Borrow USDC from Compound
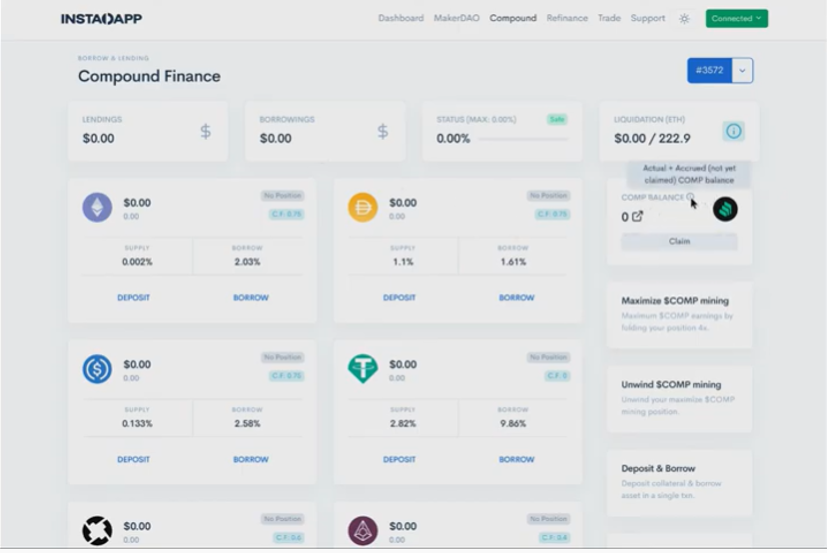This screenshot has height=554, width=827. tap(251, 460)
